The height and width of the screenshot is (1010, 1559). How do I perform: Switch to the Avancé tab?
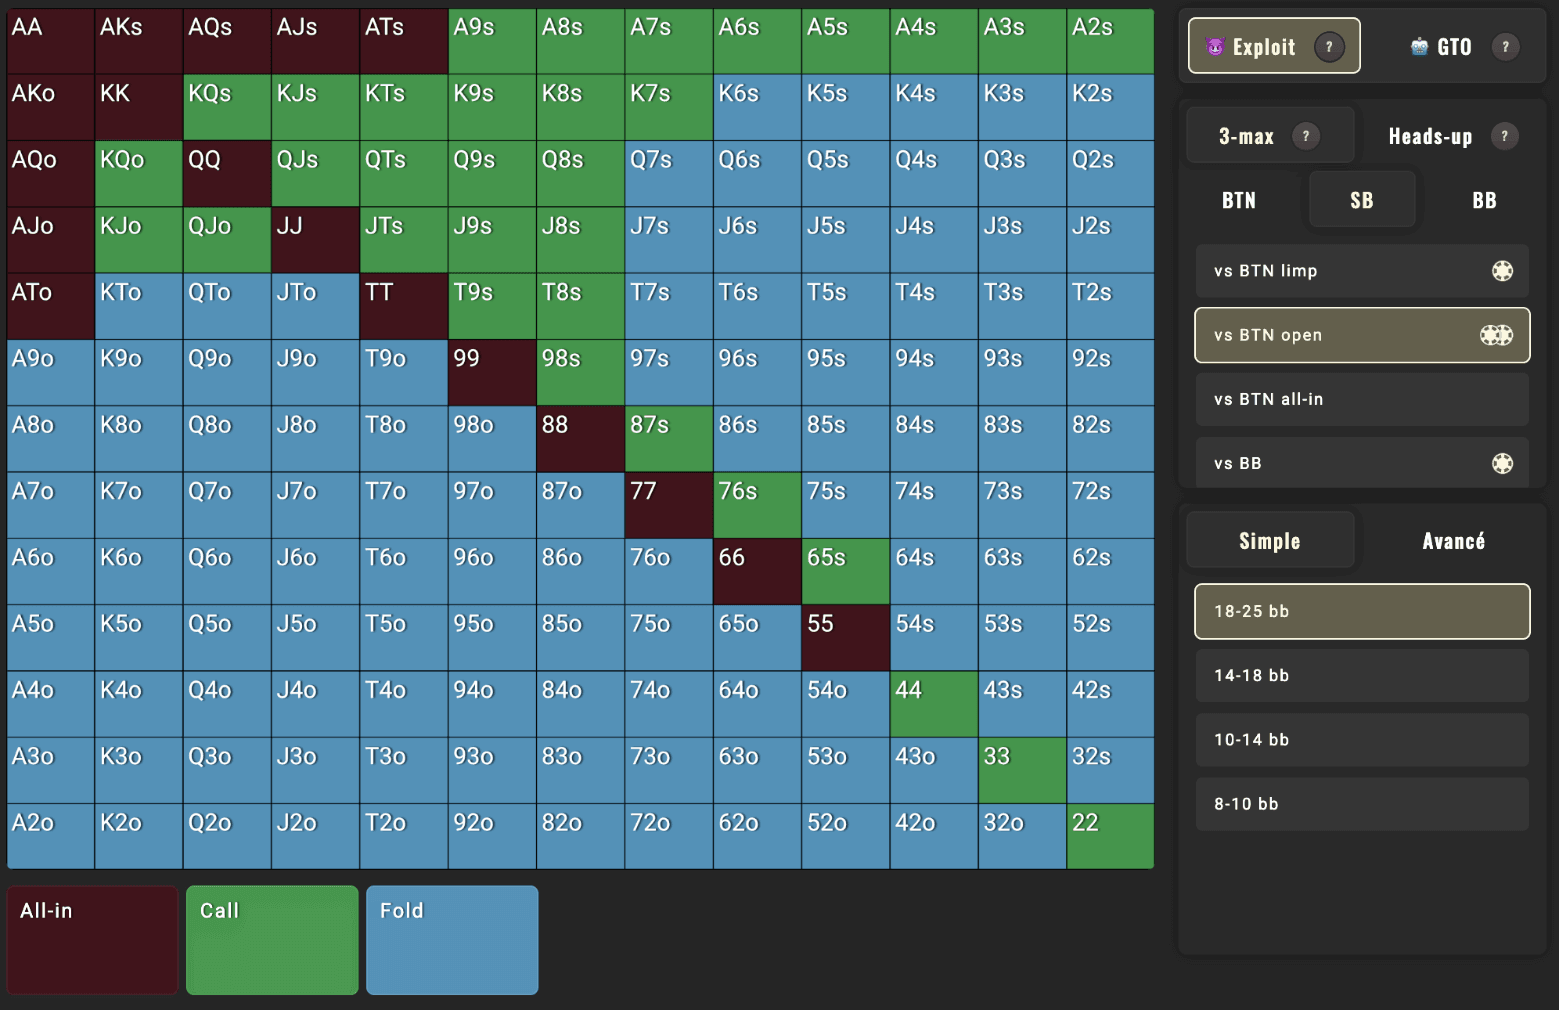tap(1453, 540)
